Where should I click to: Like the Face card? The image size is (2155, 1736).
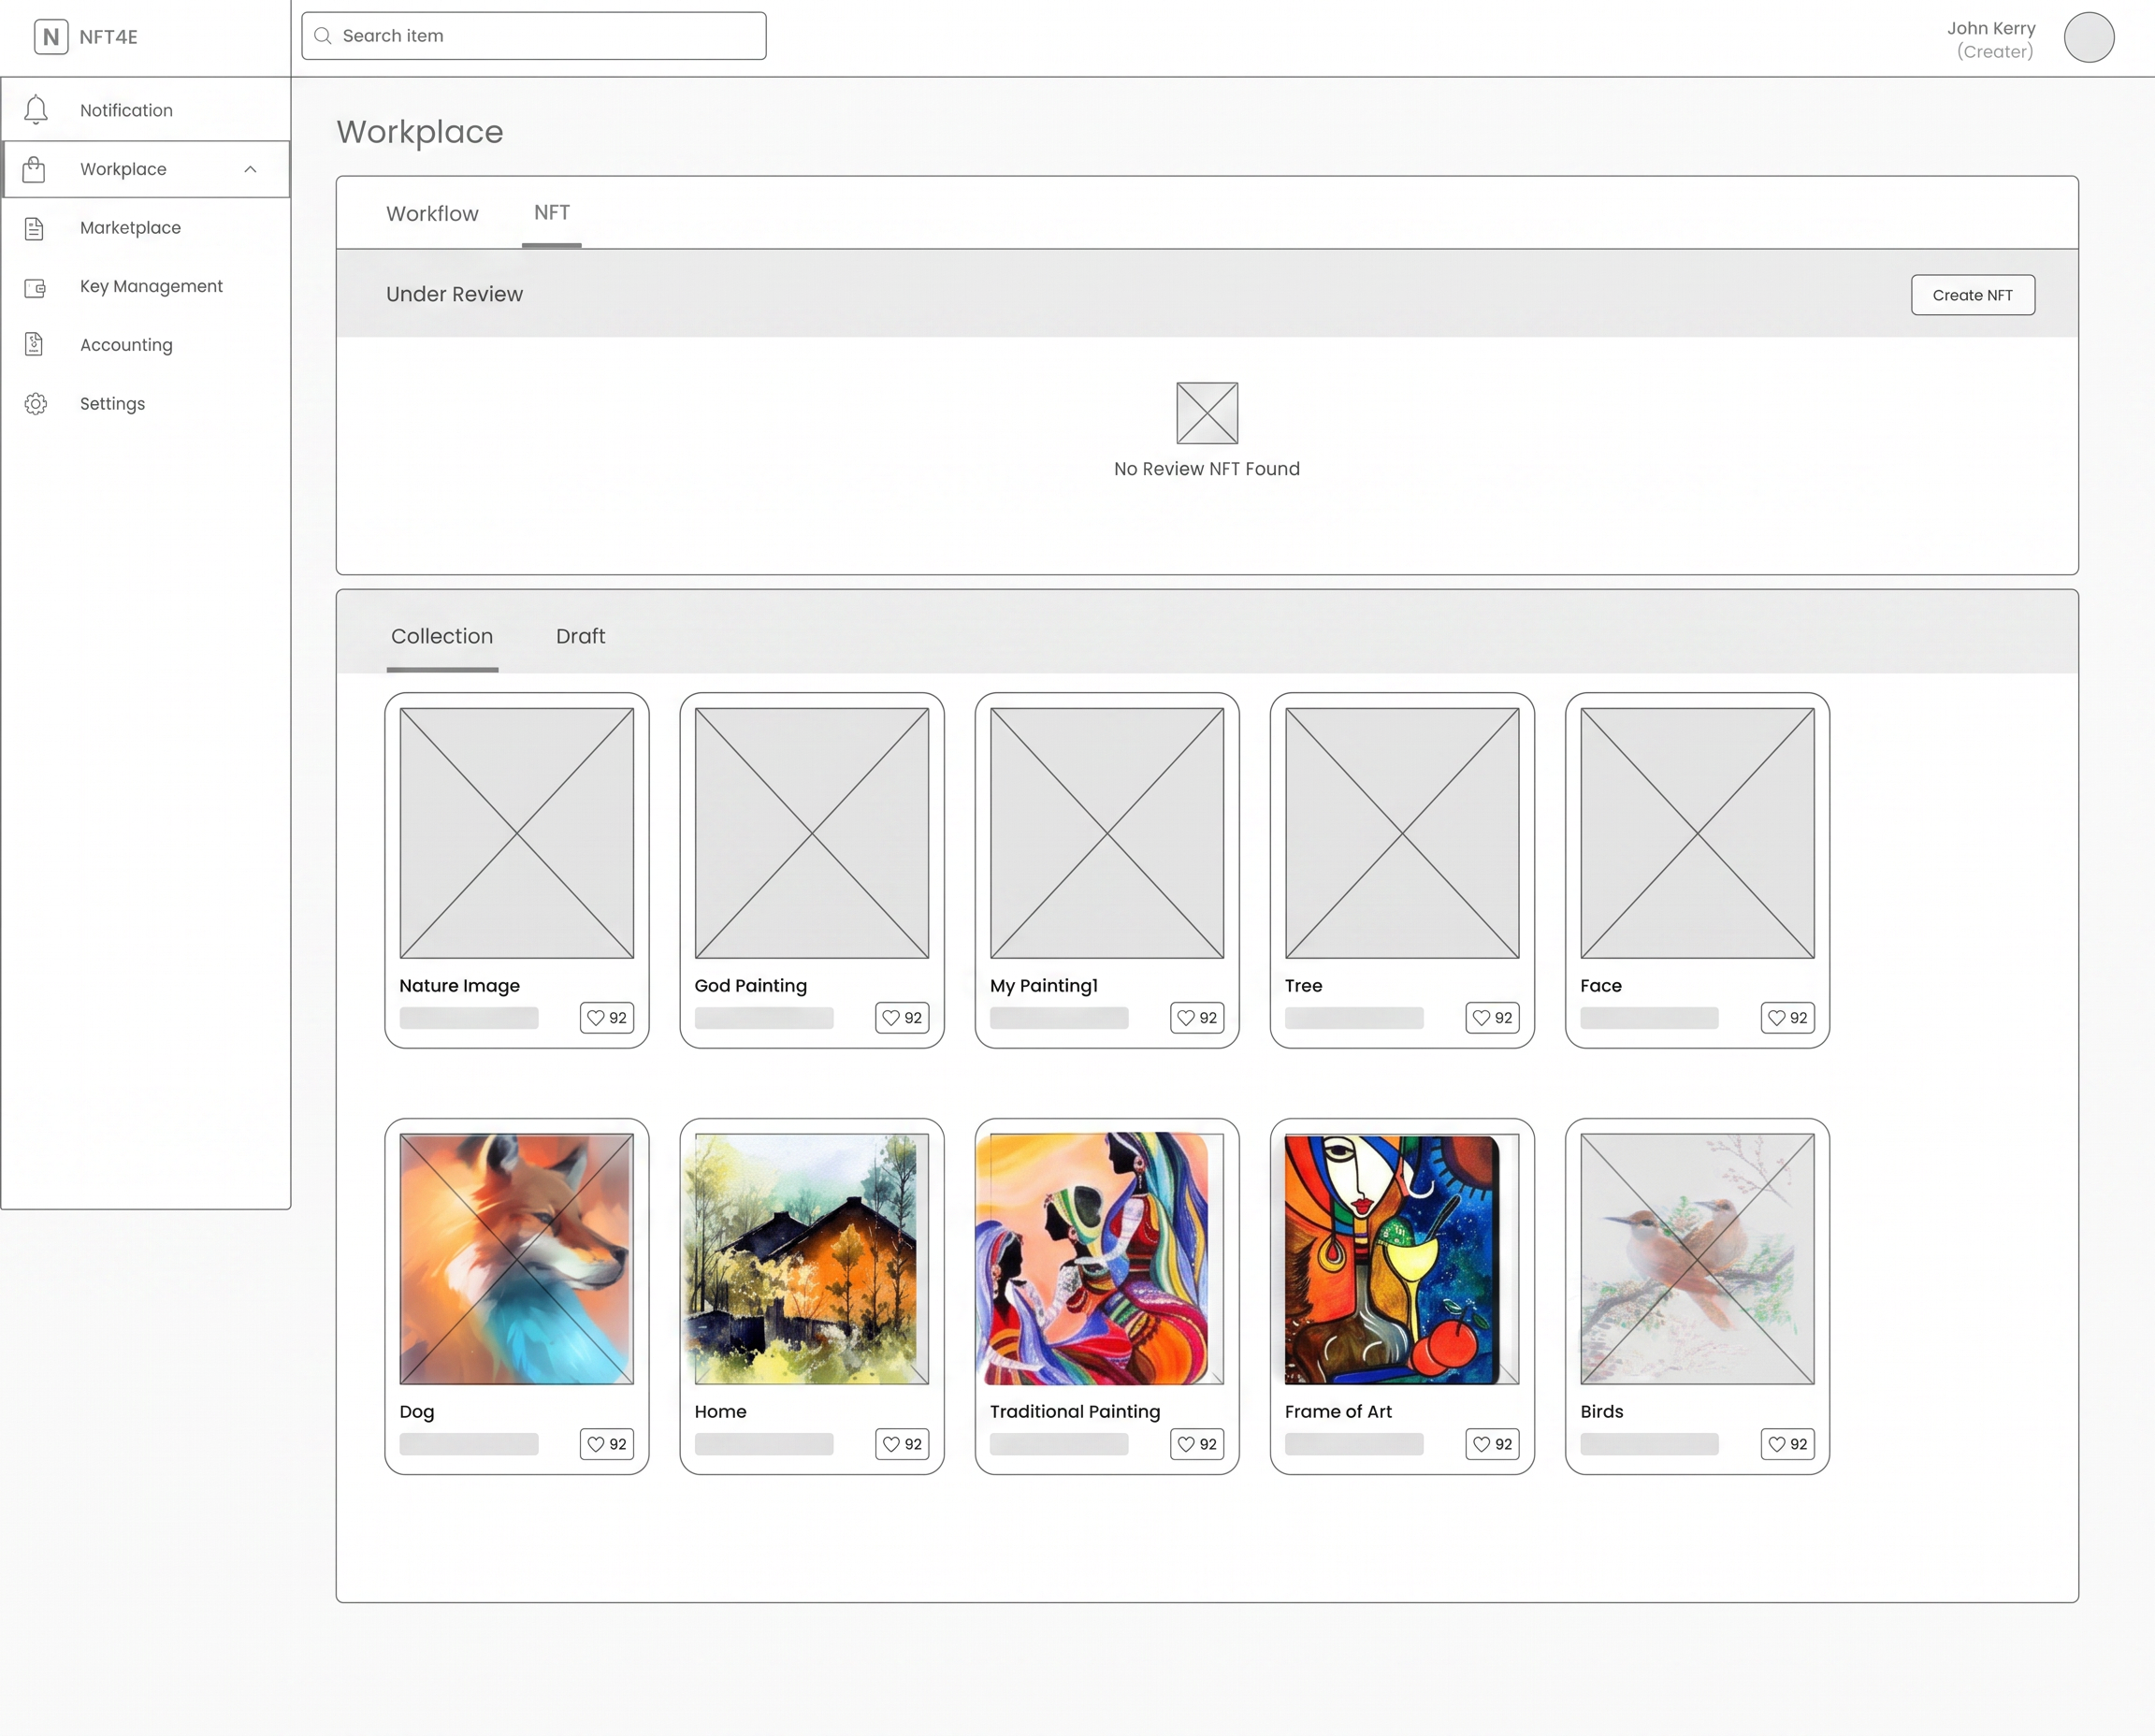point(1788,1018)
